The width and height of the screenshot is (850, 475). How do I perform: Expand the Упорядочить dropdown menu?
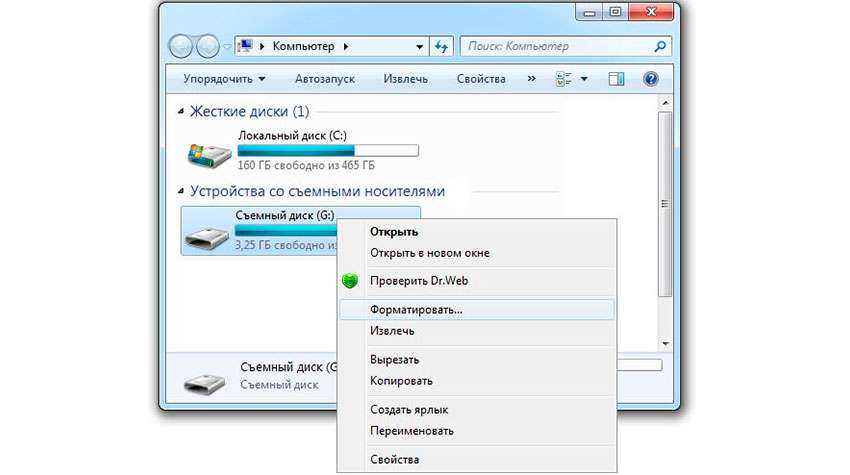pos(224,79)
